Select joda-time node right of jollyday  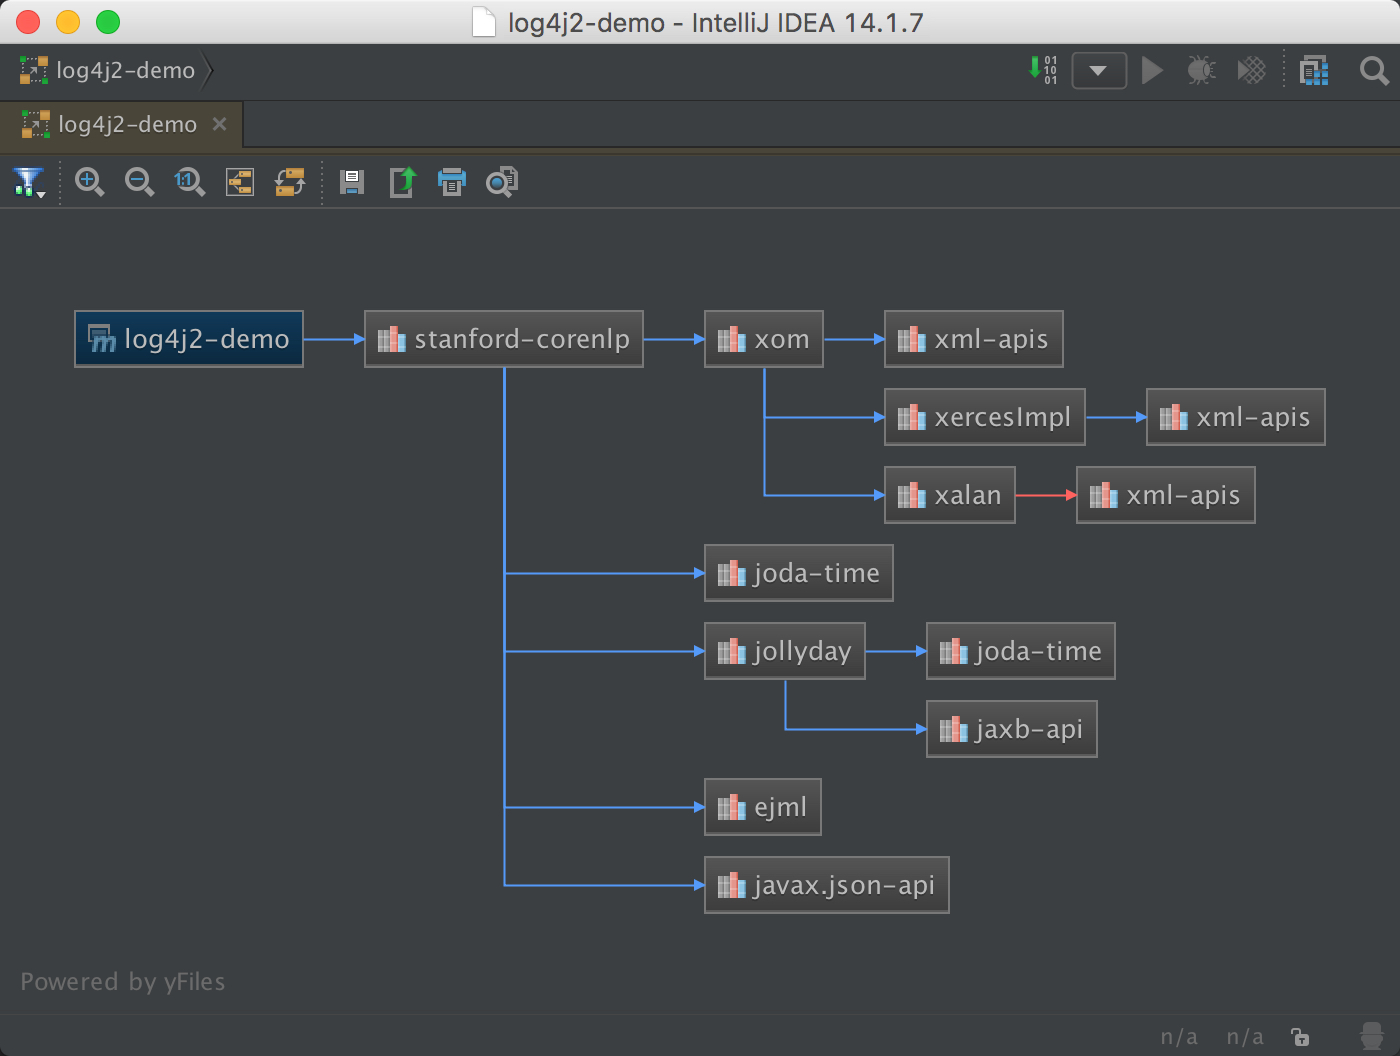[1021, 651]
